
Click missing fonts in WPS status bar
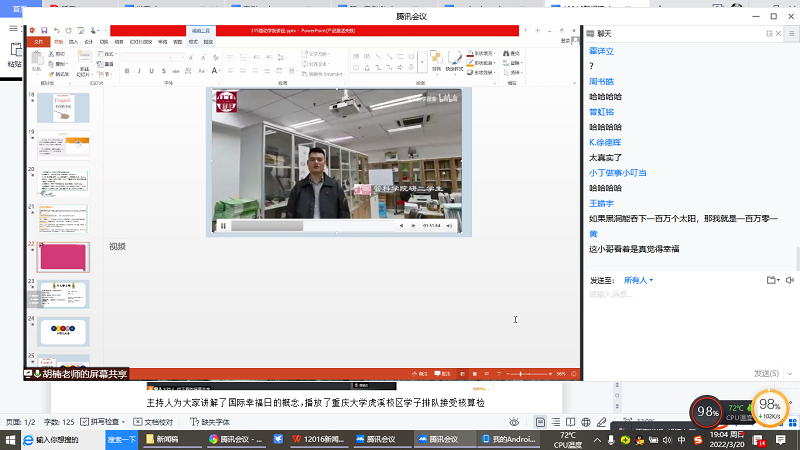point(210,422)
